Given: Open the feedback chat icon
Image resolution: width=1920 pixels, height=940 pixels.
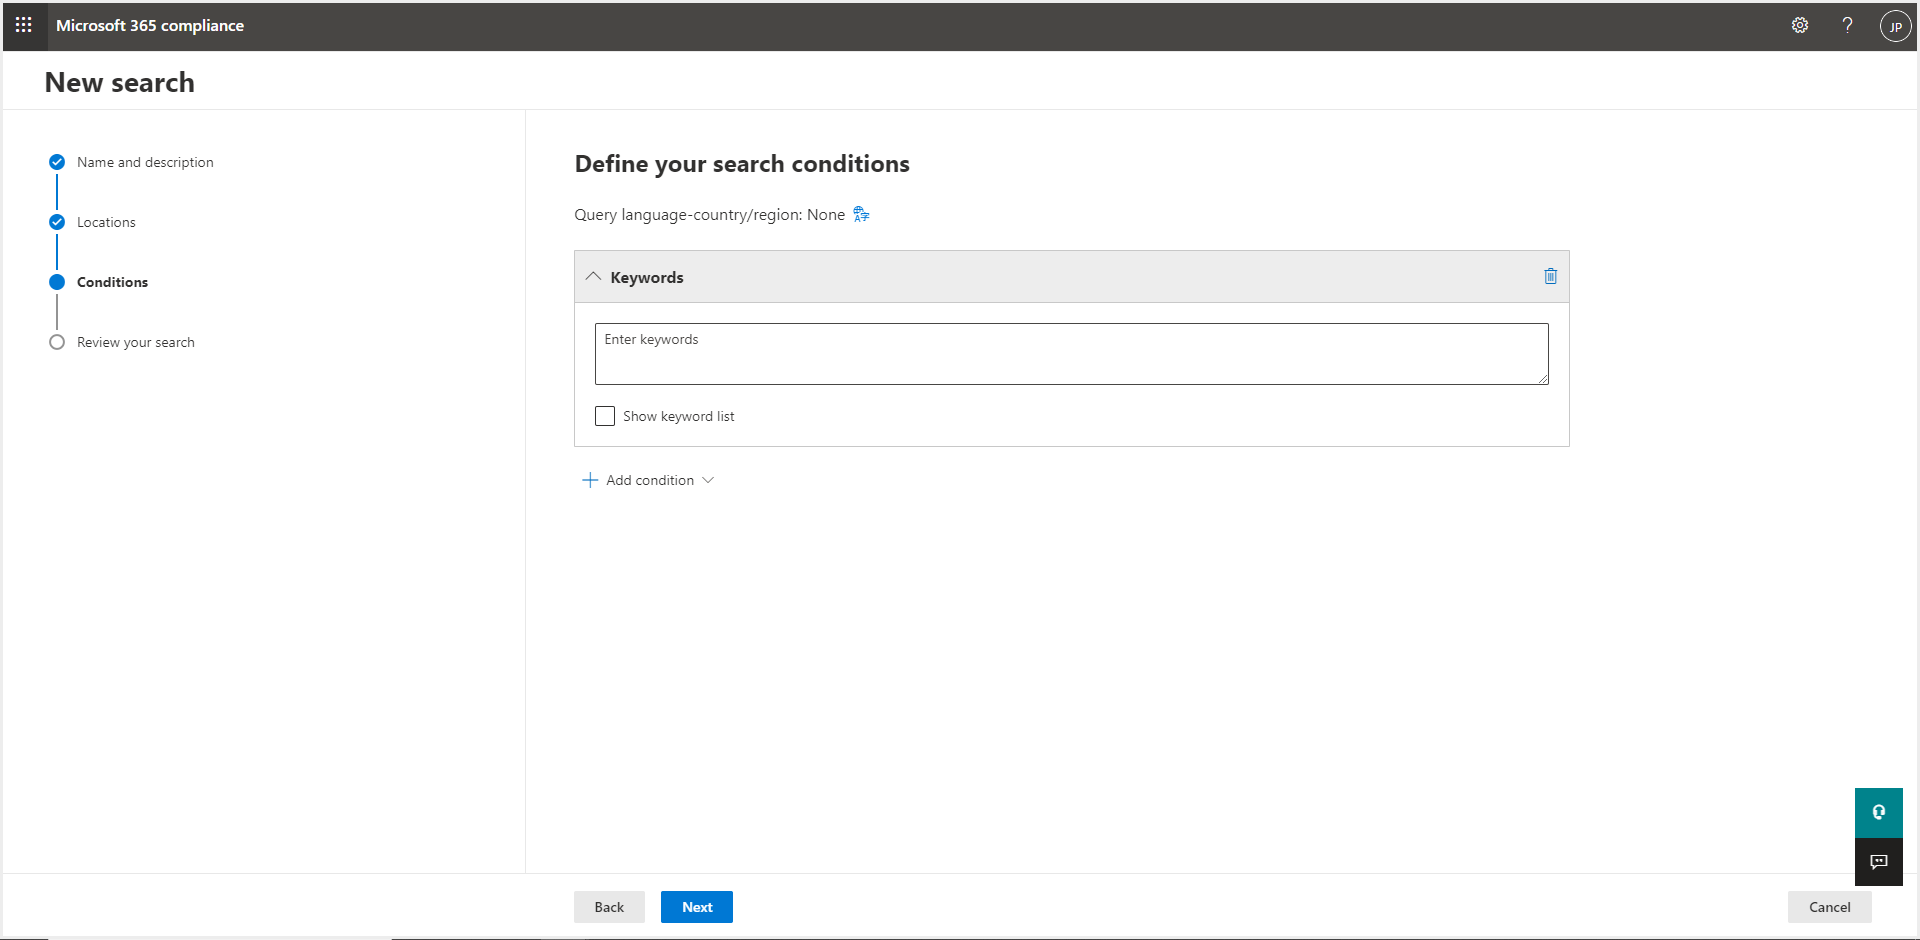Looking at the screenshot, I should (x=1878, y=861).
